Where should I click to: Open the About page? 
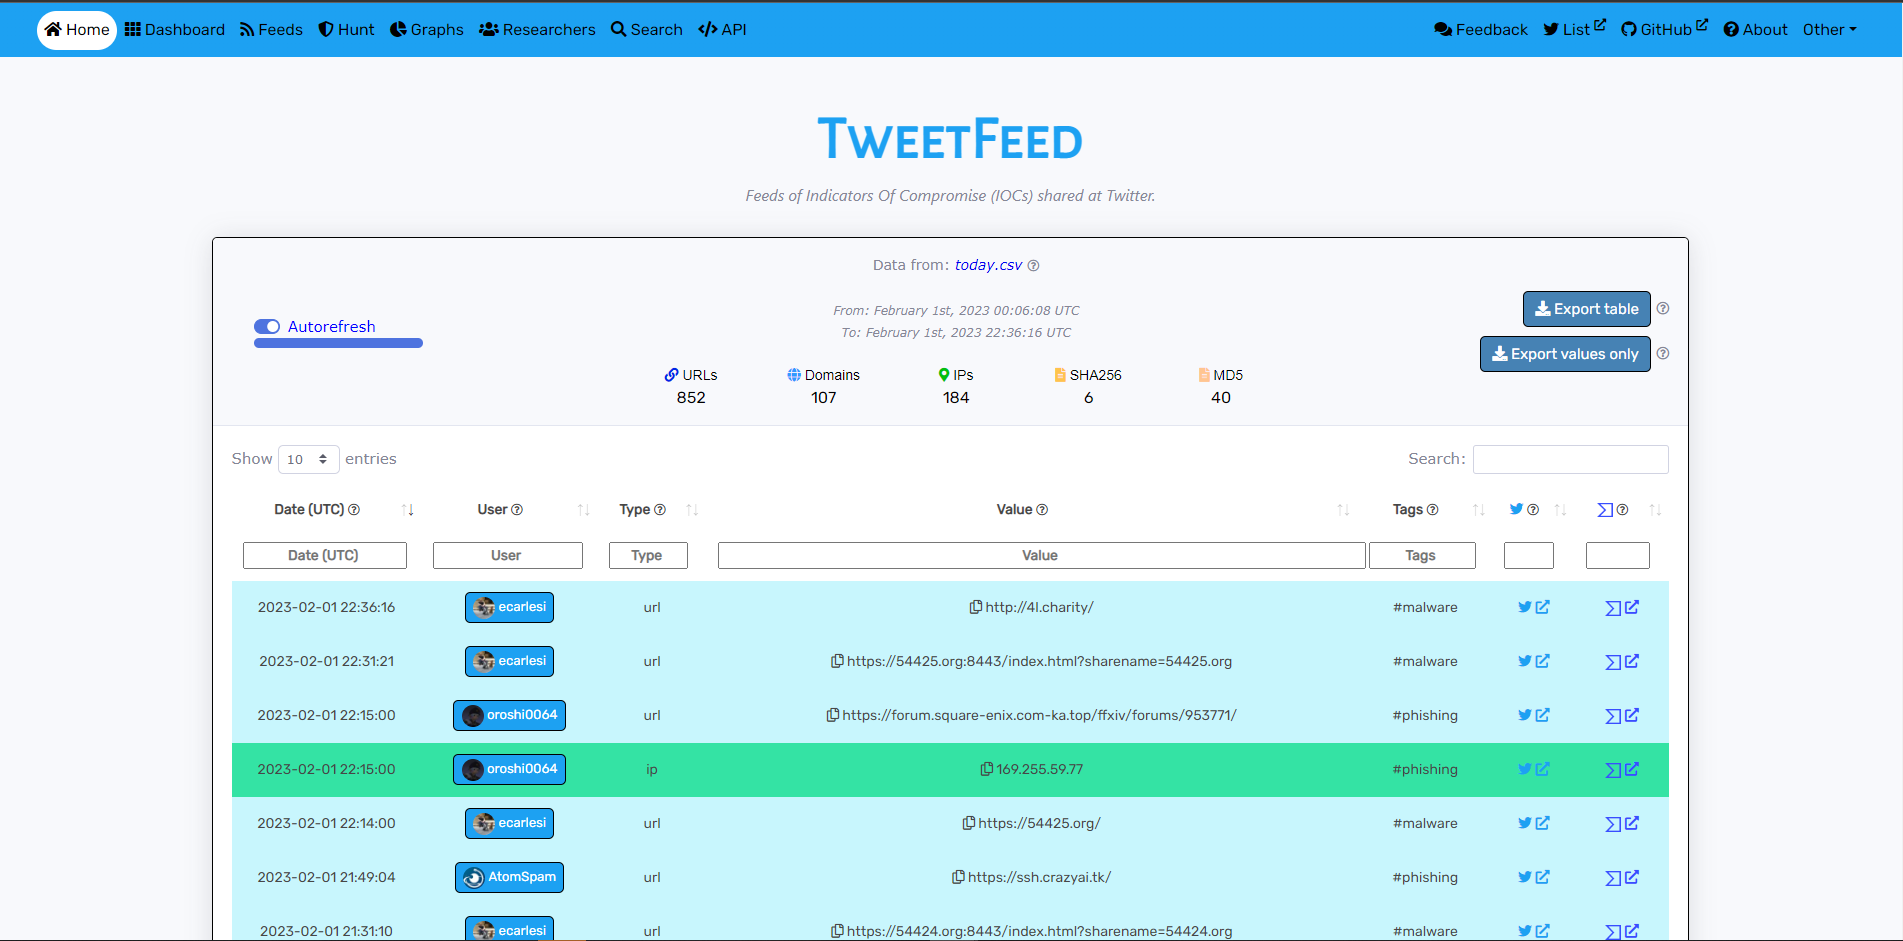pyautogui.click(x=1755, y=30)
